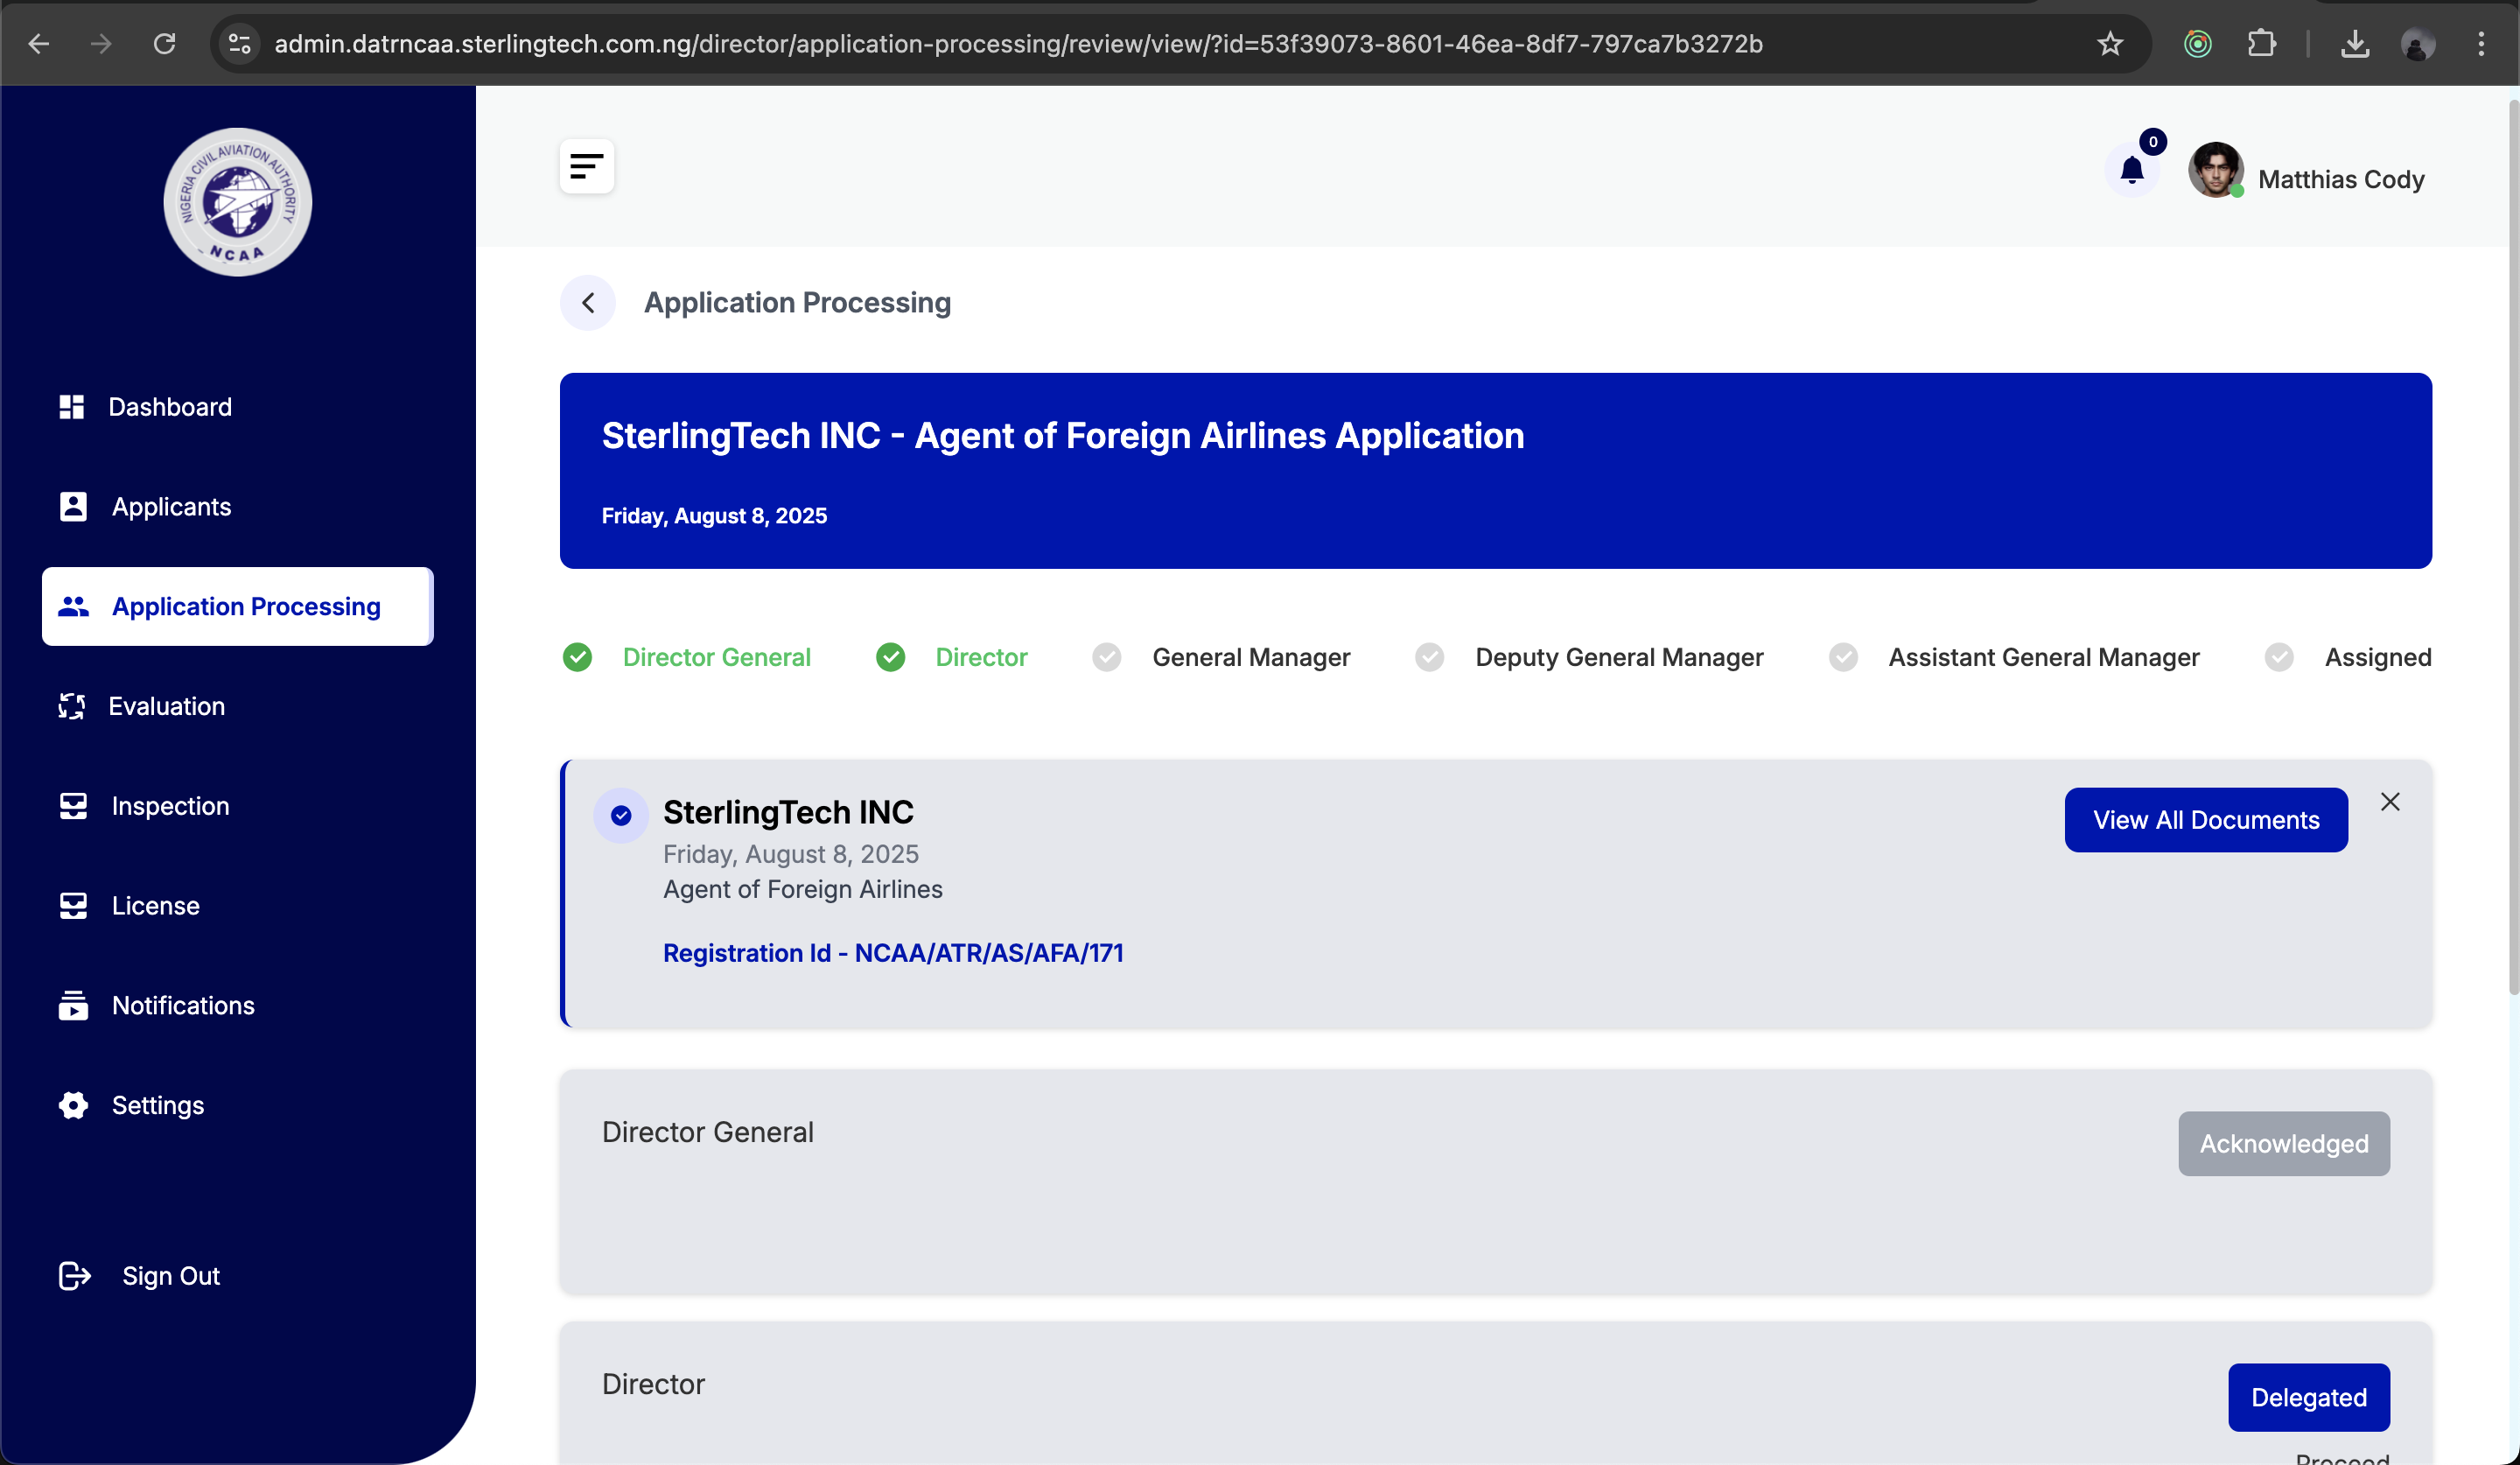The height and width of the screenshot is (1465, 2520).
Task: Click the verified badge beside SterlingTech INC
Action: click(x=621, y=815)
